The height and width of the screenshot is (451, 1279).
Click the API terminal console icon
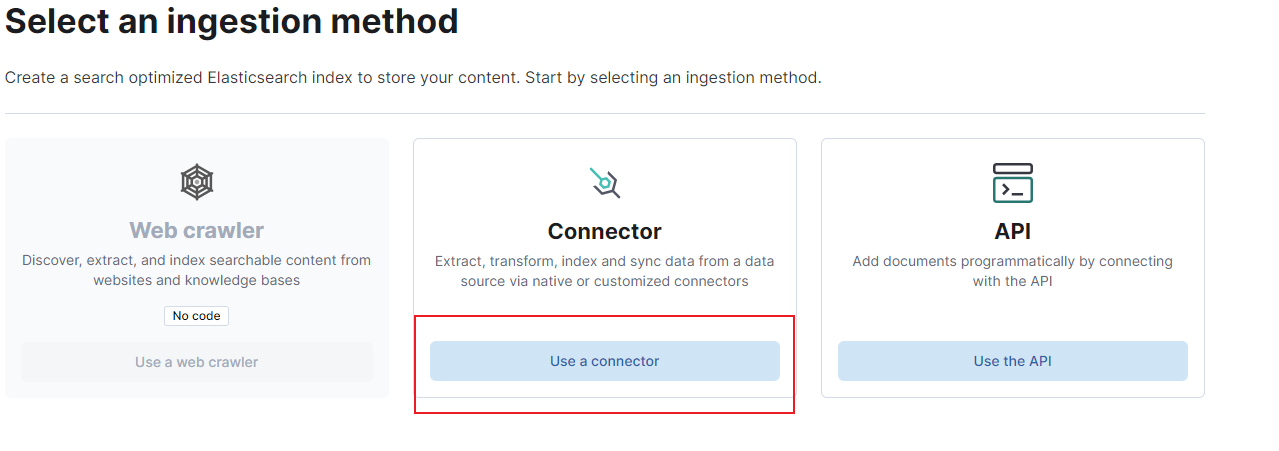(1012, 183)
